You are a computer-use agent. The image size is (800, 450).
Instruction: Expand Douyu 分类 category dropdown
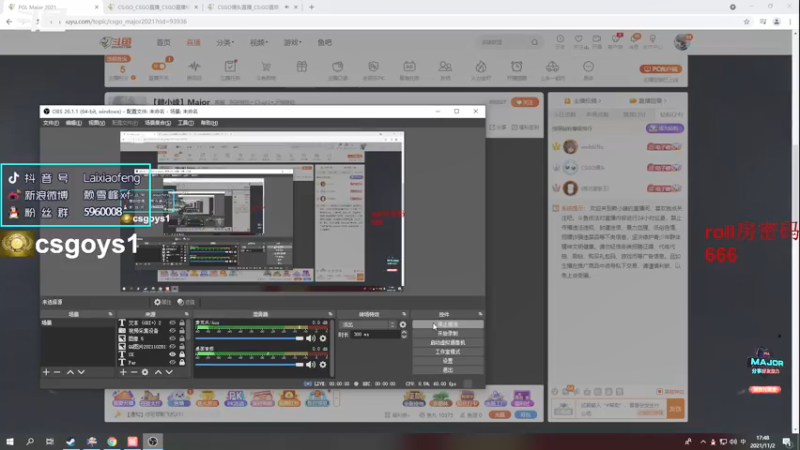(x=225, y=42)
